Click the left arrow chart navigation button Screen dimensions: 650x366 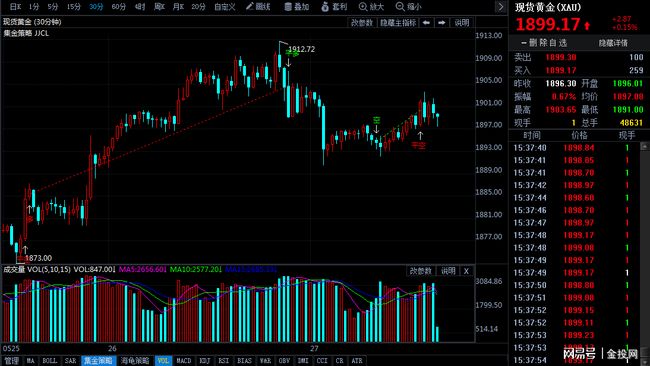click(x=426, y=22)
